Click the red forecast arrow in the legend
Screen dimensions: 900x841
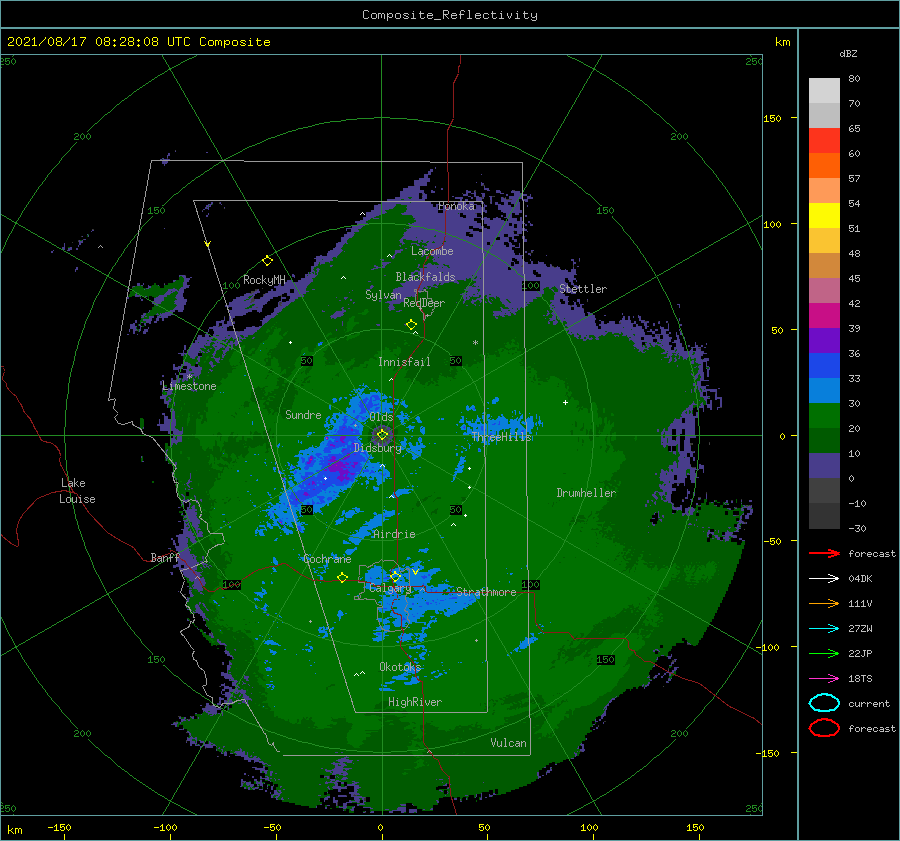coord(824,553)
